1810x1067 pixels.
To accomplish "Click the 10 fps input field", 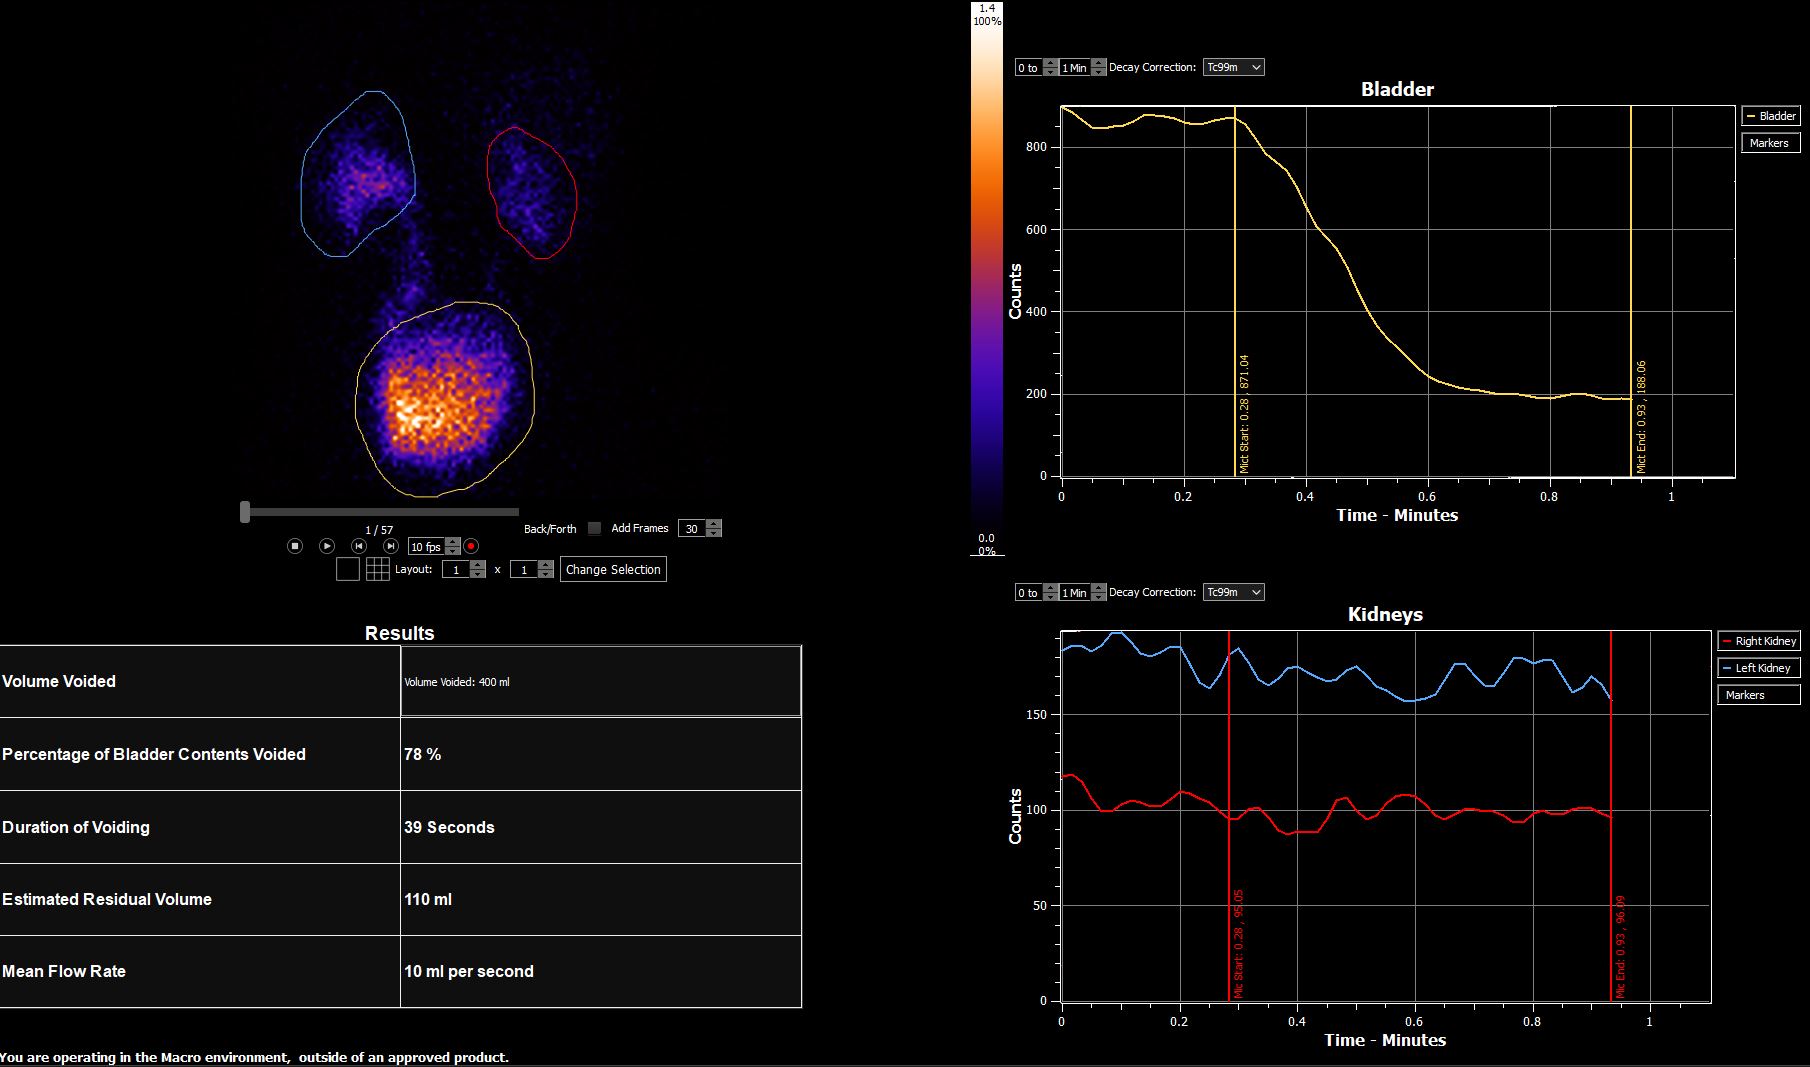I will tap(427, 546).
